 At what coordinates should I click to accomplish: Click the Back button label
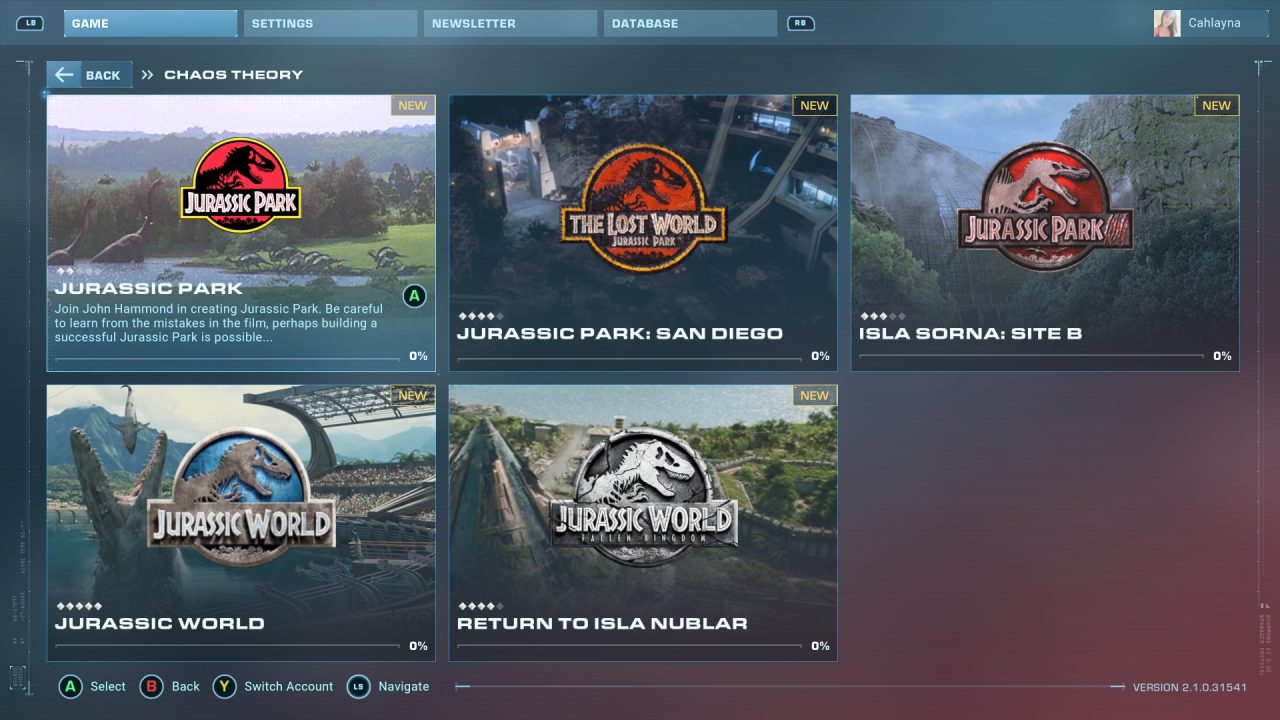point(103,75)
